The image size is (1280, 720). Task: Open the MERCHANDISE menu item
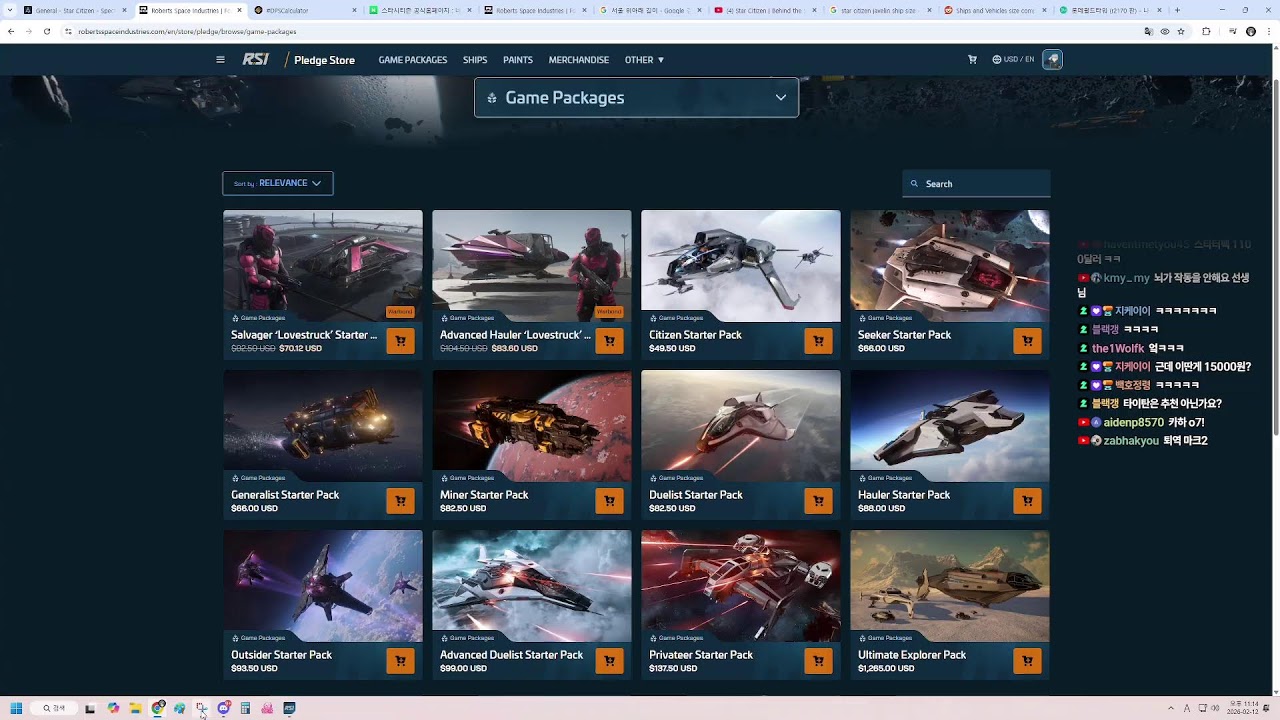point(579,60)
